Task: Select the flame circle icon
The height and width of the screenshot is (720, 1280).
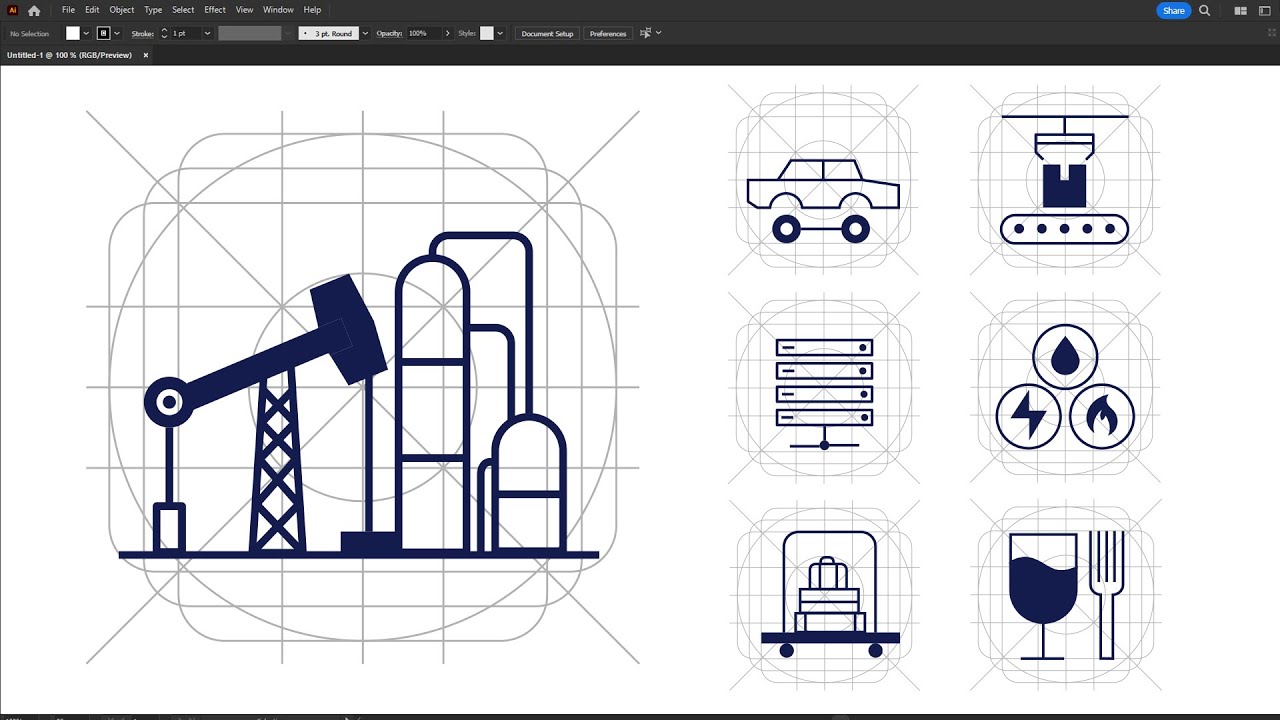Action: pyautogui.click(x=1102, y=415)
